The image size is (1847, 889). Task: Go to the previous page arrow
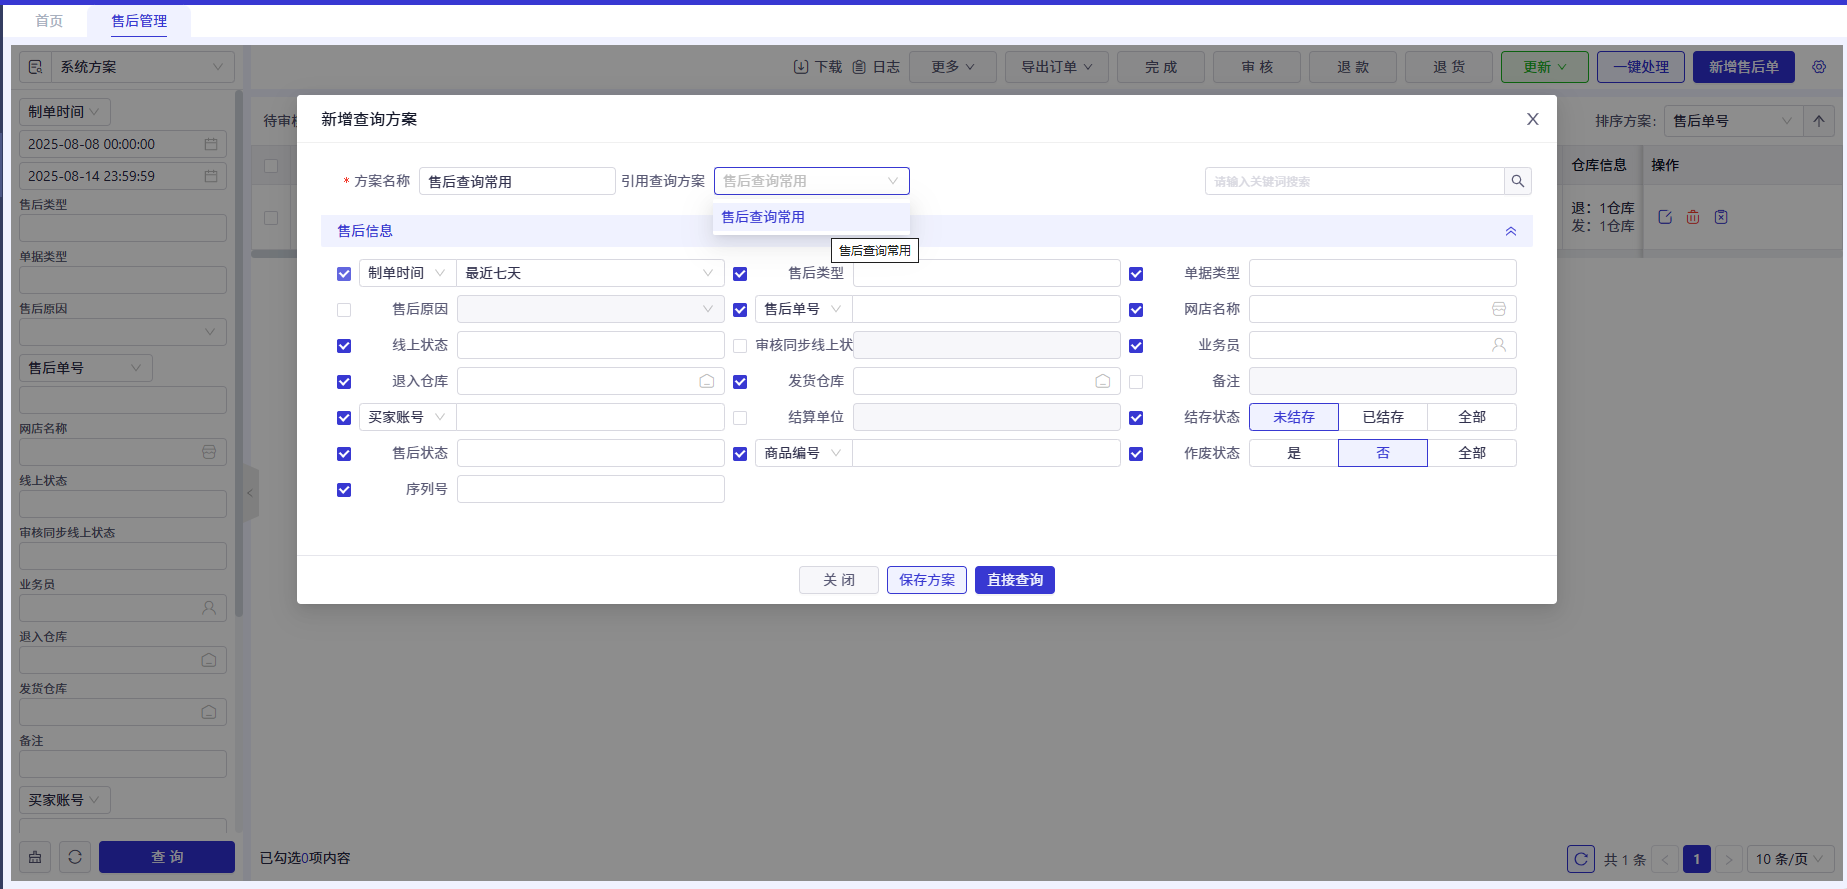(1666, 859)
